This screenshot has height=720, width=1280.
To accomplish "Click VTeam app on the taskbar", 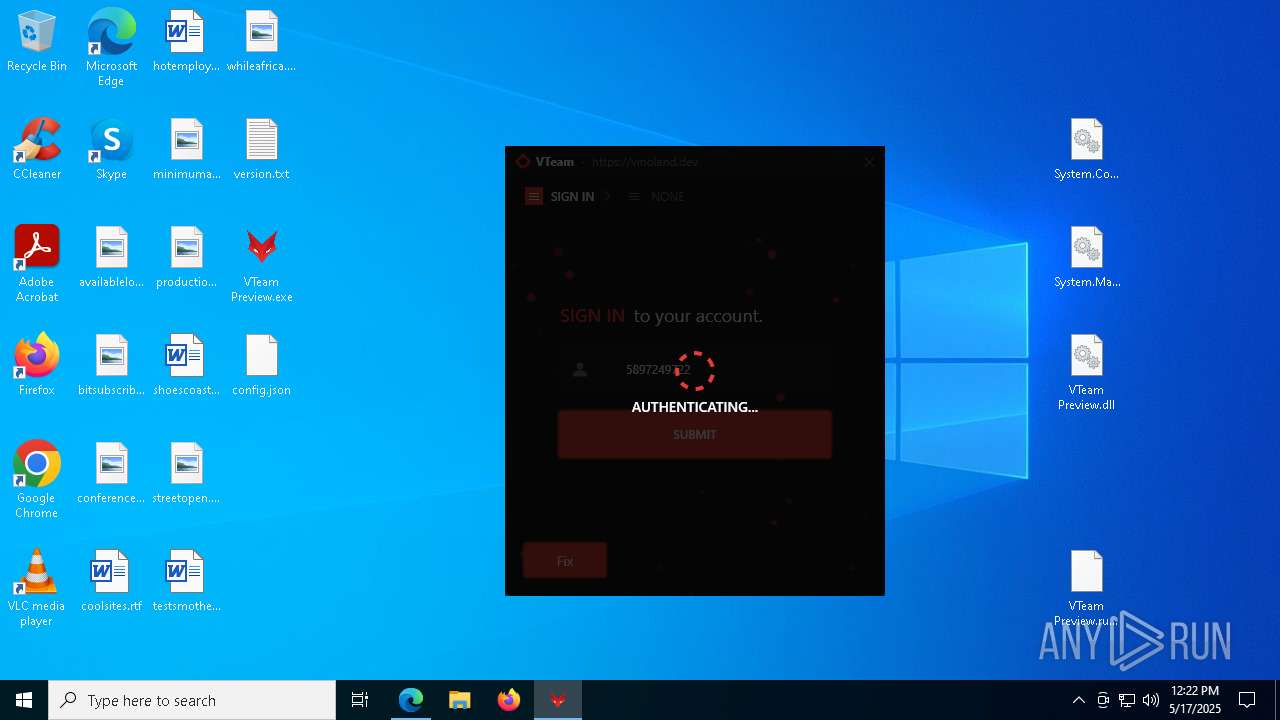I will 558,700.
